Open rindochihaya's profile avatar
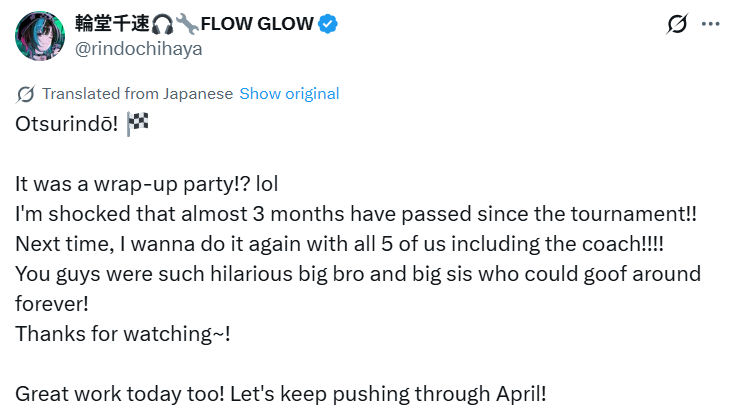This screenshot has height=415, width=738. point(40,36)
